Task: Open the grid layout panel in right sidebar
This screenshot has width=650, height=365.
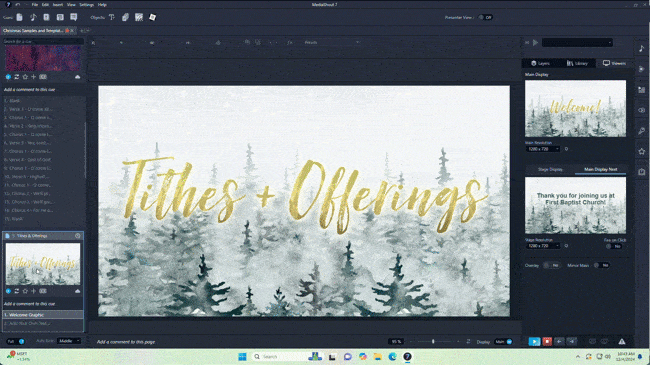Action: click(641, 90)
